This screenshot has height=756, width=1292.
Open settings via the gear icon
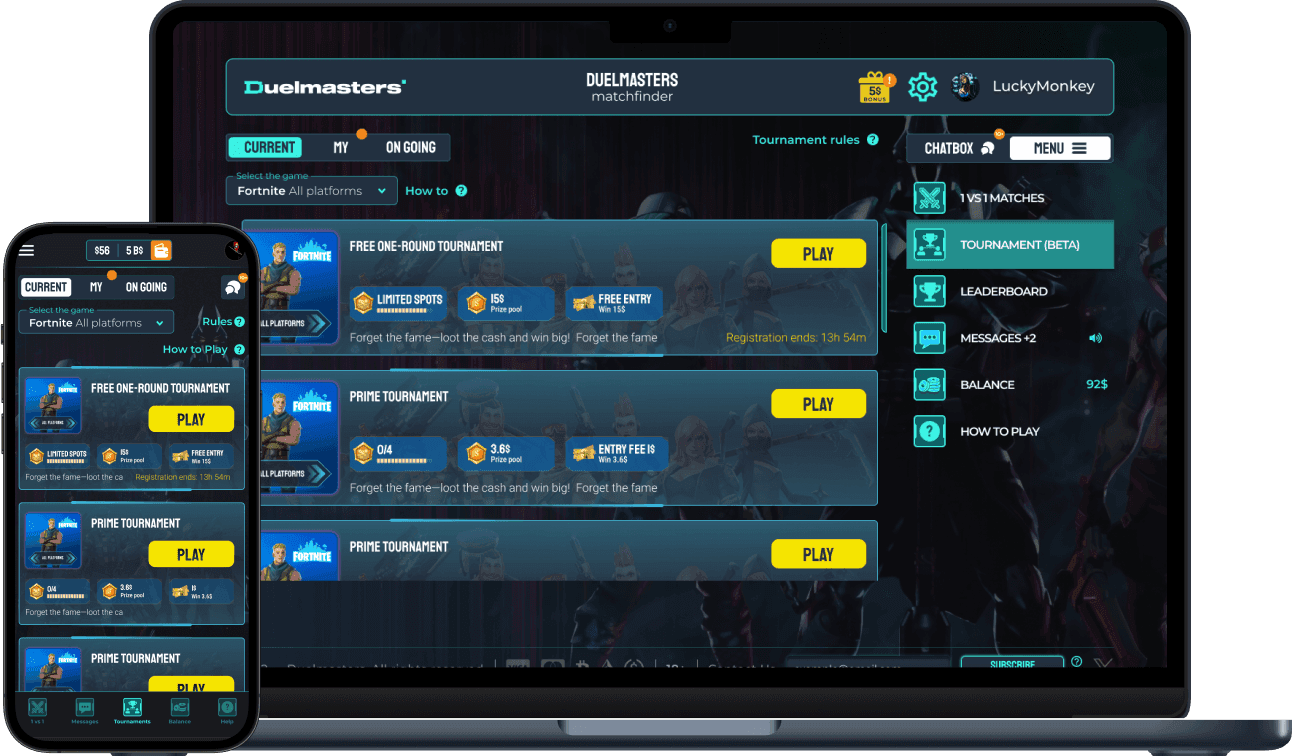coord(922,87)
